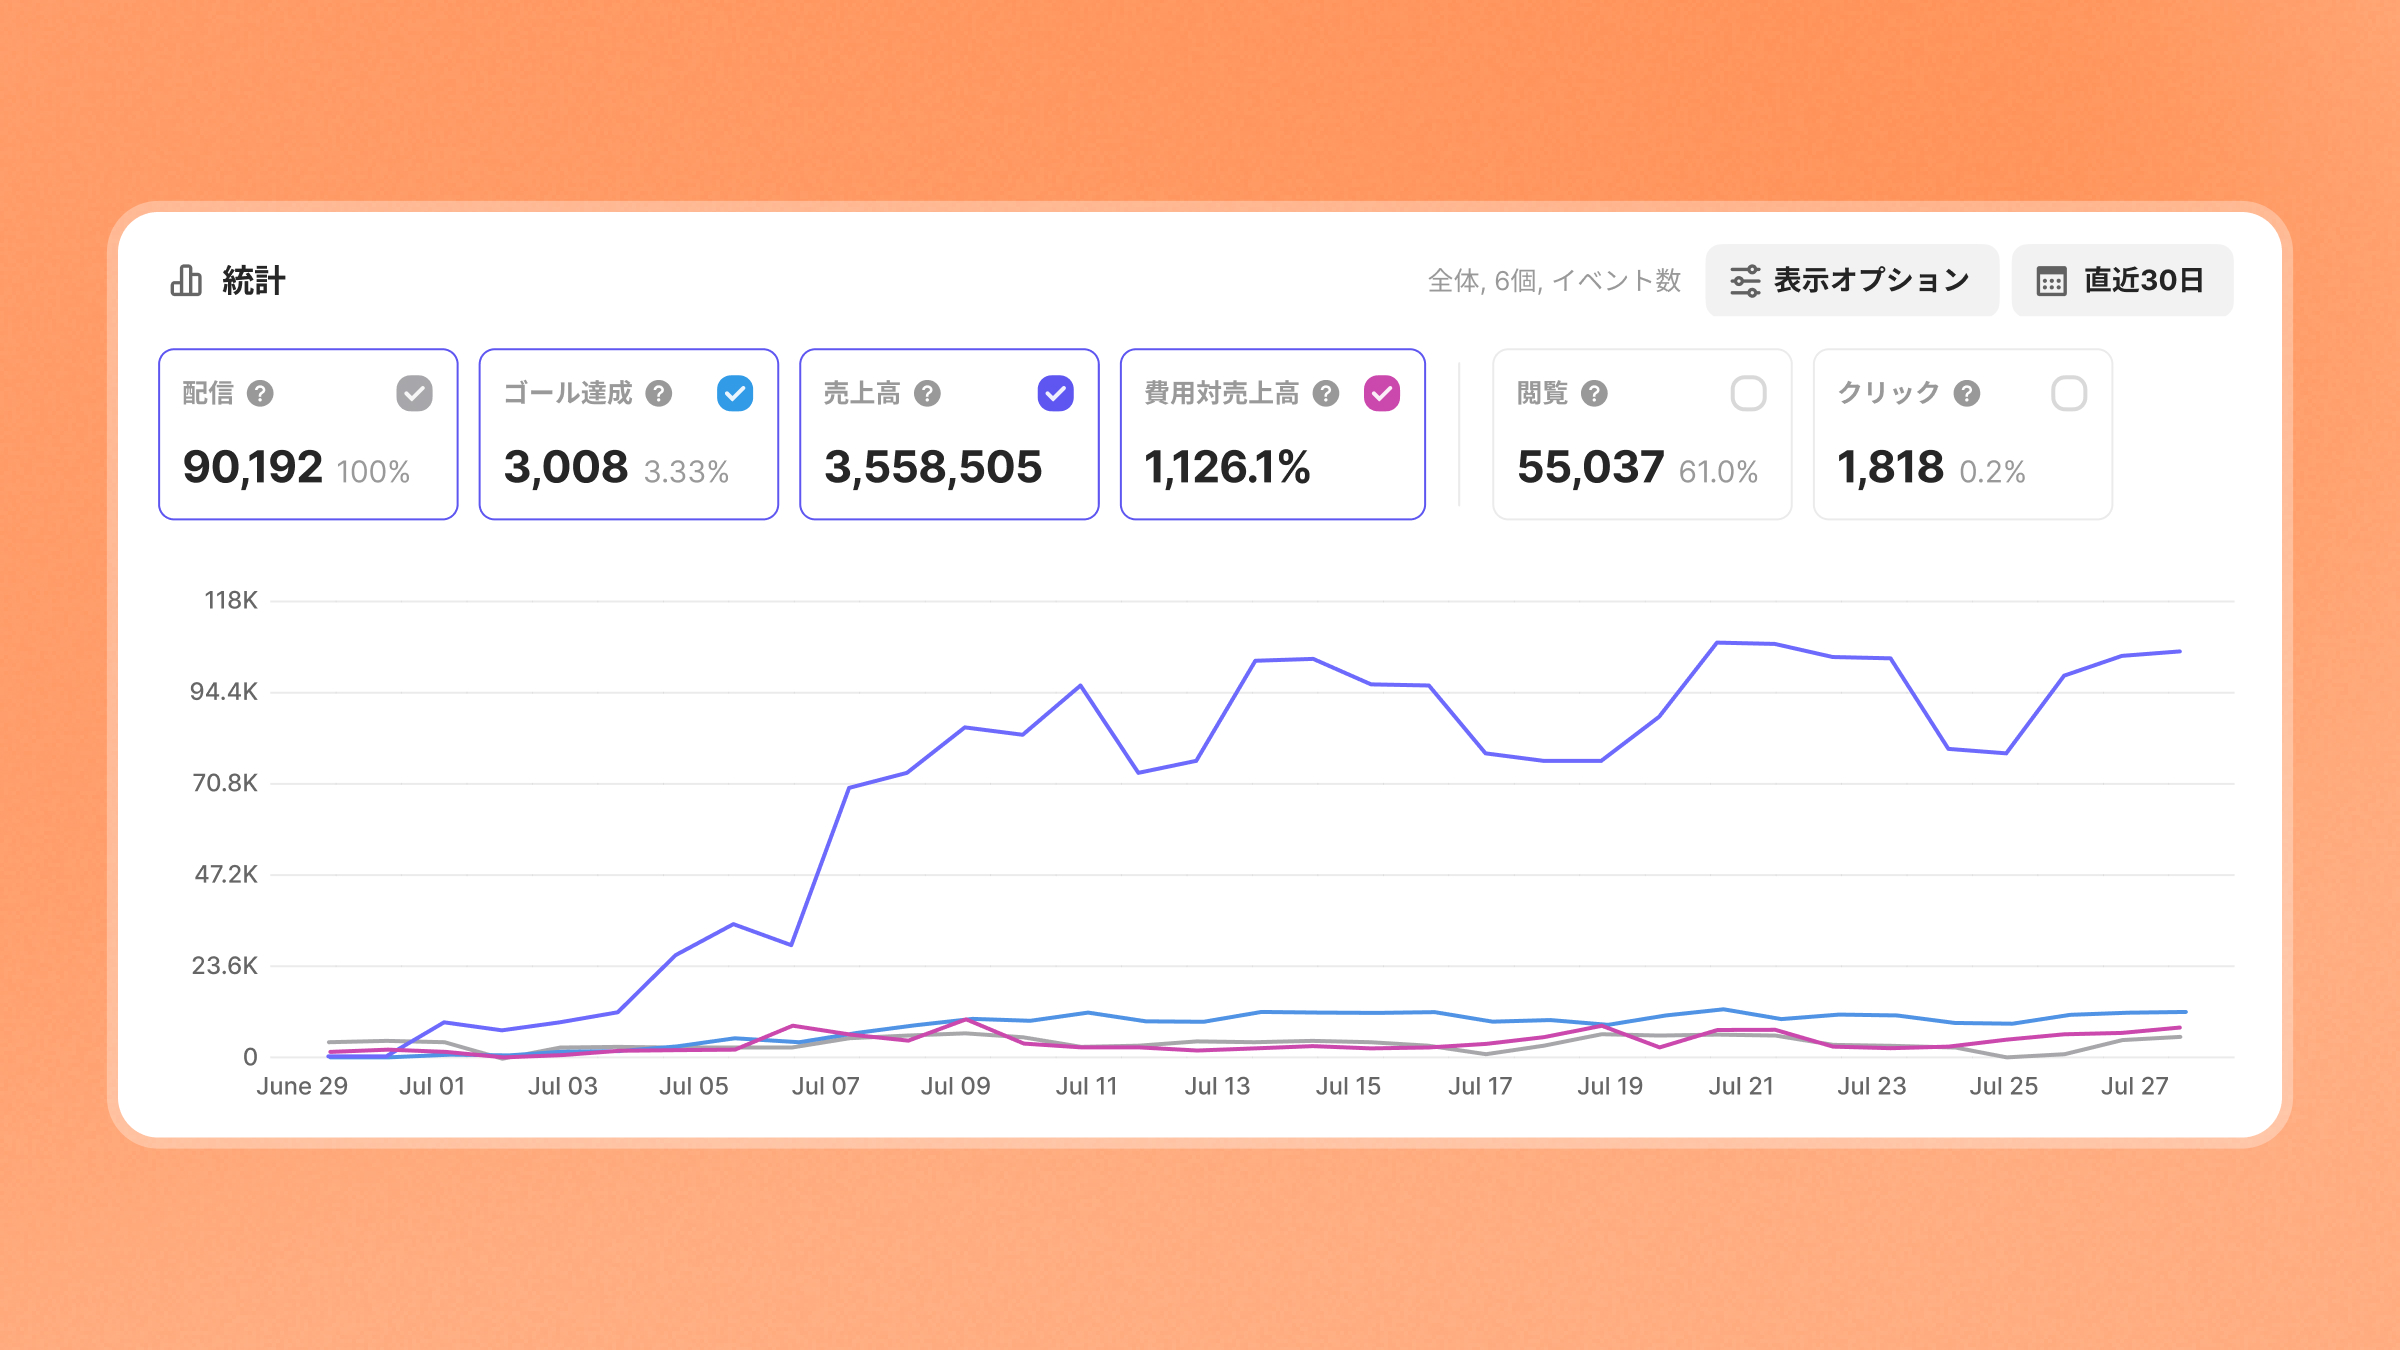The width and height of the screenshot is (2400, 1350).
Task: Click the calendar icon in 直近30日
Action: click(2051, 281)
